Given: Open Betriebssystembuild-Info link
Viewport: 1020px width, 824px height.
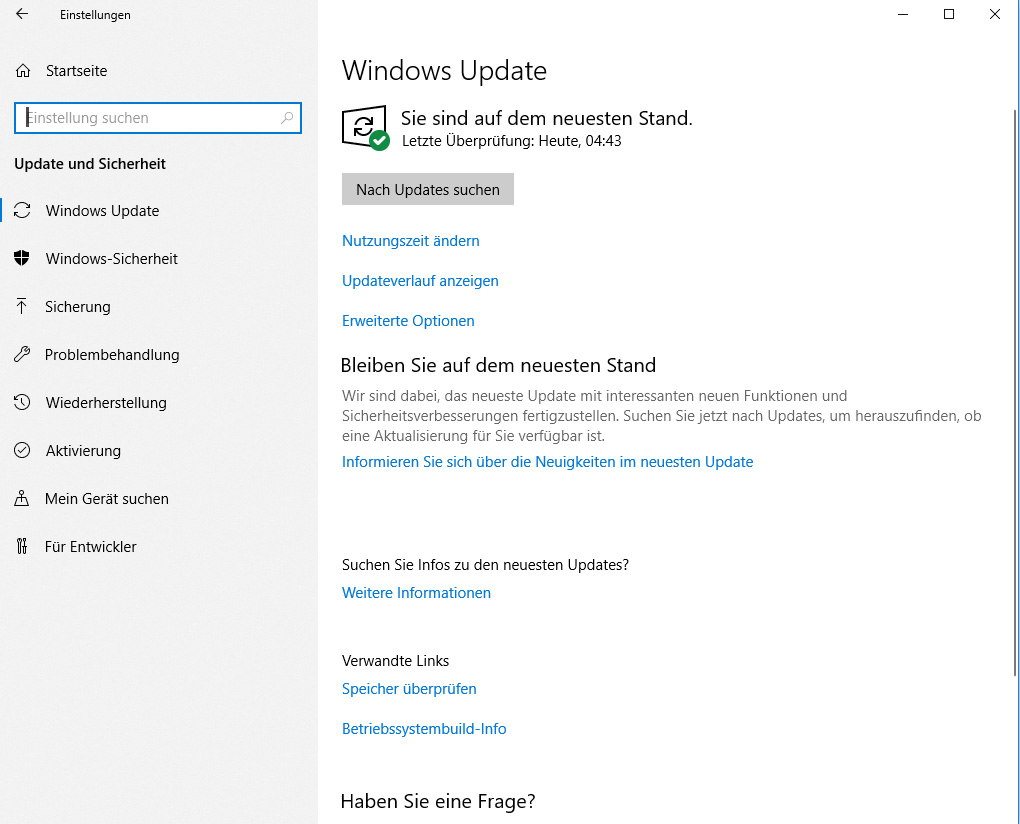Looking at the screenshot, I should coord(424,728).
